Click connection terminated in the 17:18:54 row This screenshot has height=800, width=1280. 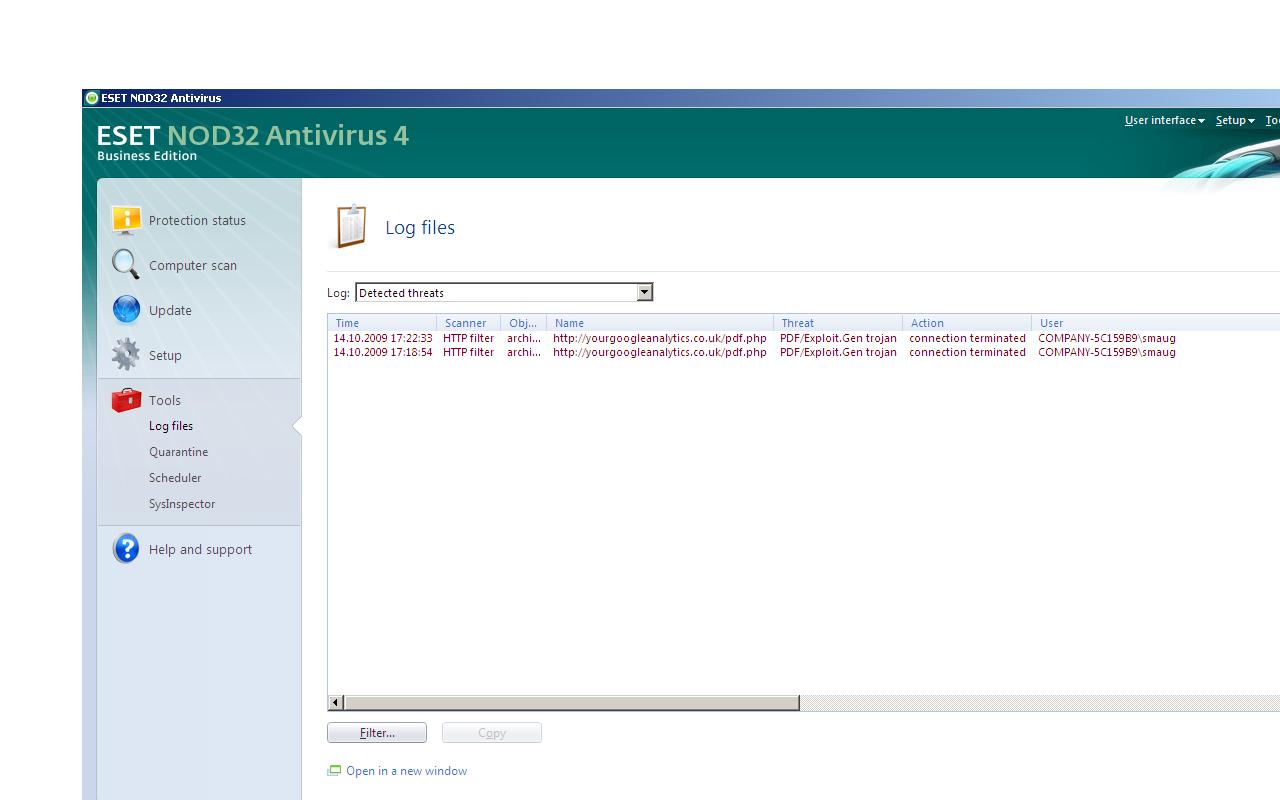967,352
